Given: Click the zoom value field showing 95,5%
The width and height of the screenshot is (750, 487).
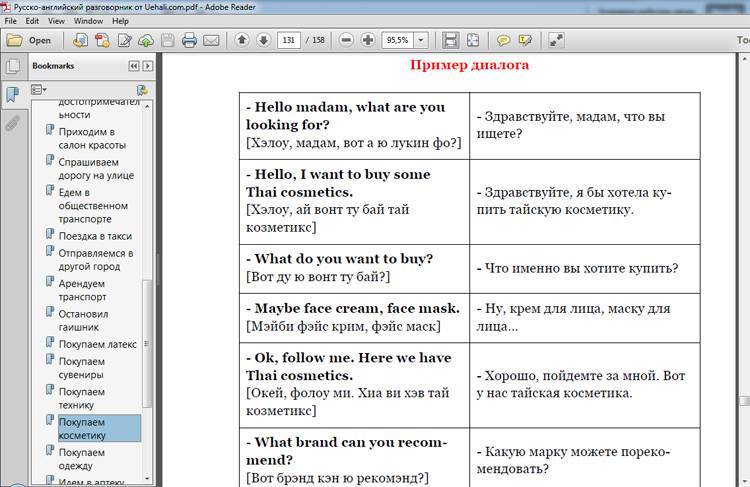Looking at the screenshot, I should tap(397, 41).
